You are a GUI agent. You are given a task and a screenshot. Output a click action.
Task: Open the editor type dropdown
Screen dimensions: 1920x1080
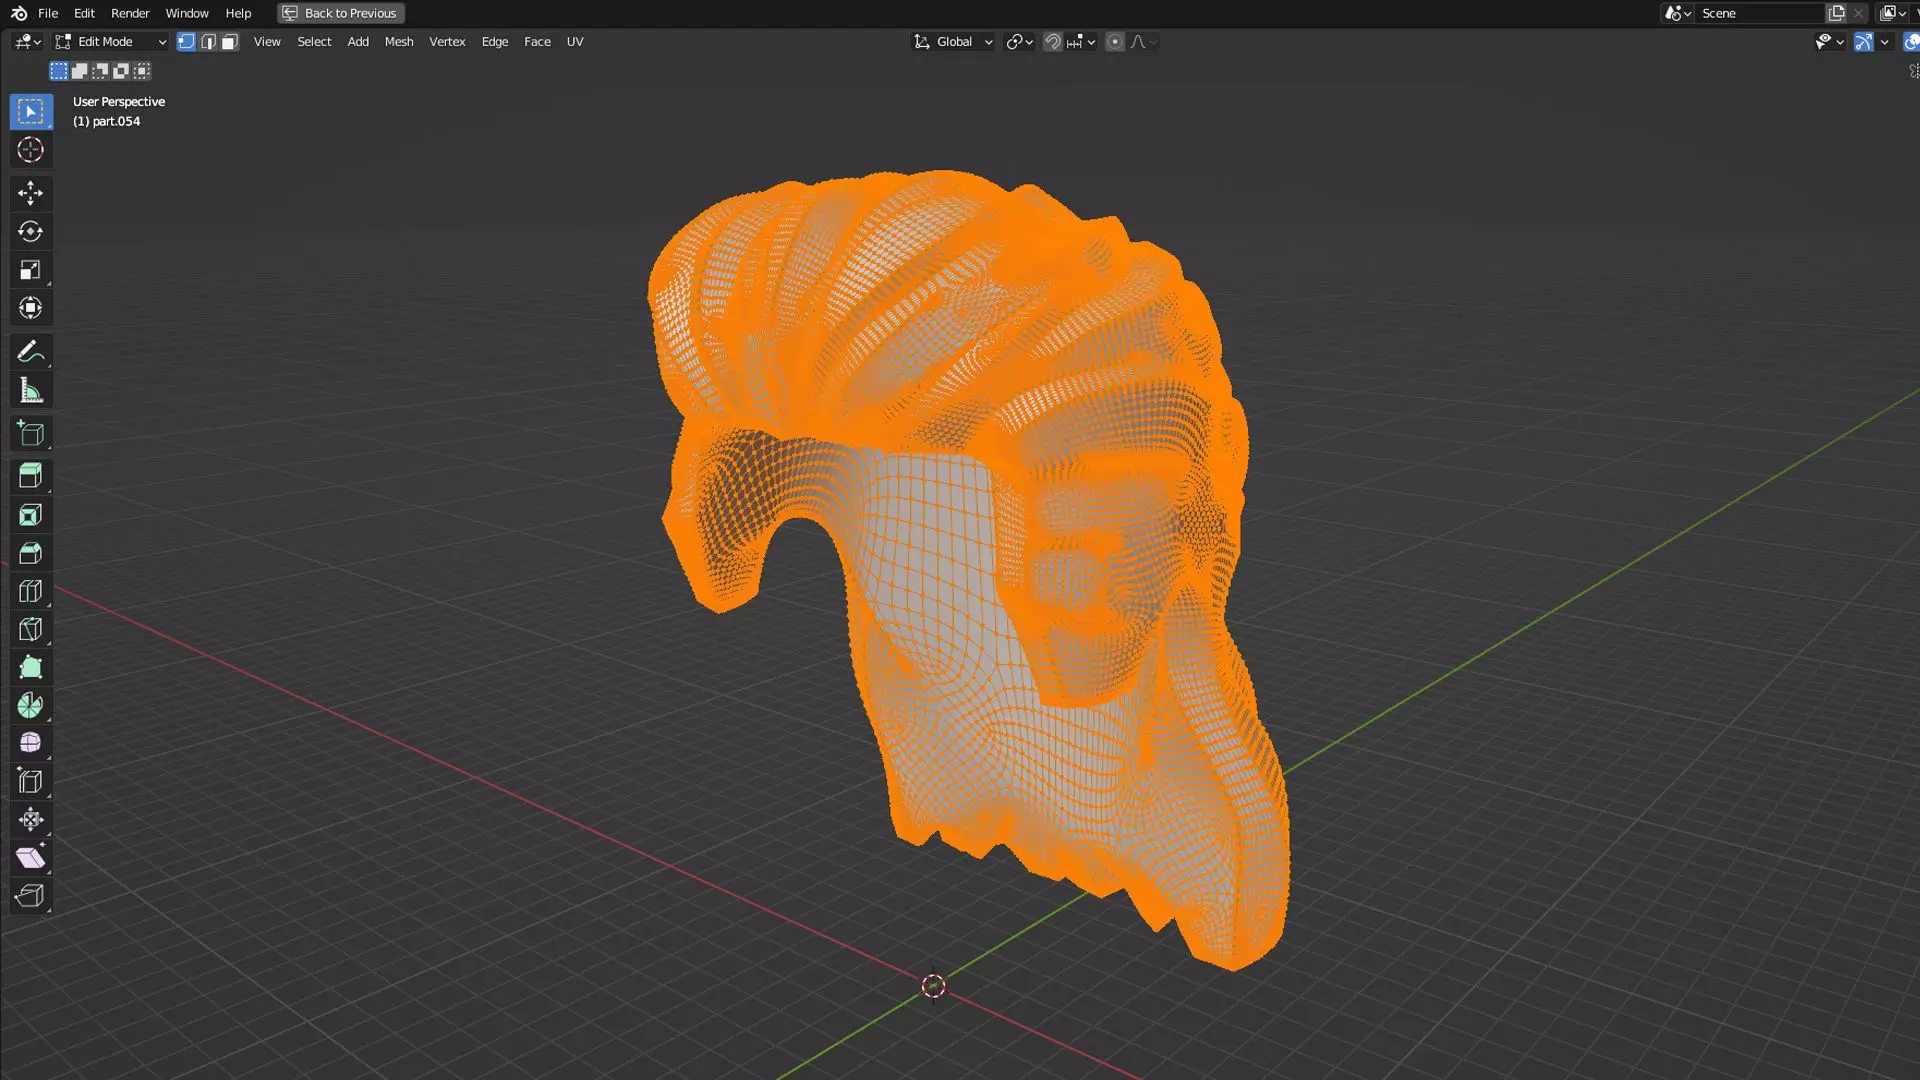pos(28,42)
